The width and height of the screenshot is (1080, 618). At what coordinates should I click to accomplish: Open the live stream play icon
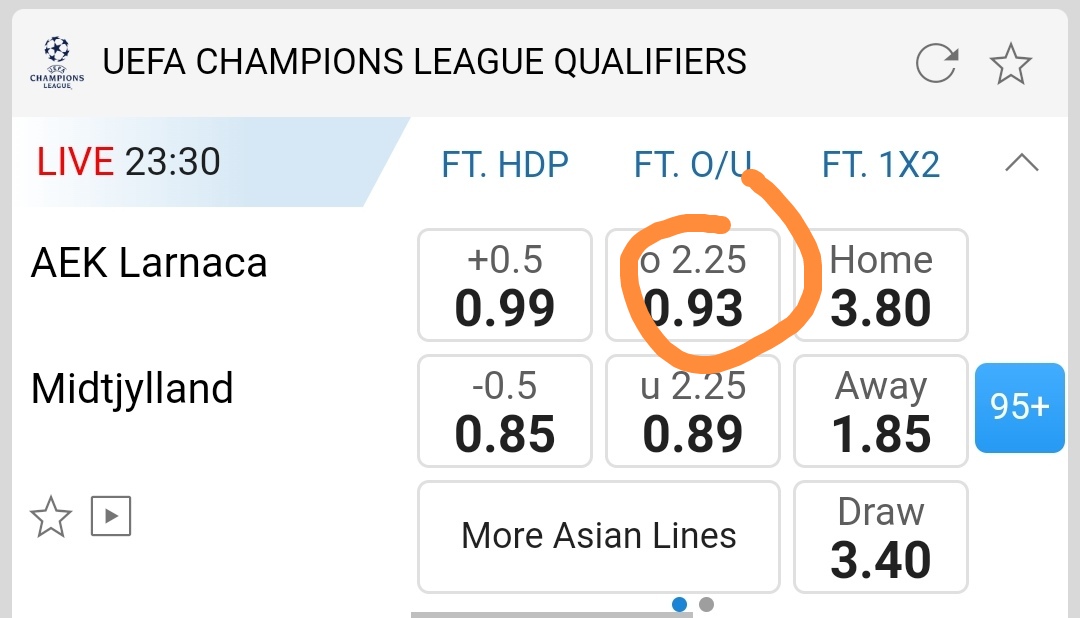click(111, 516)
